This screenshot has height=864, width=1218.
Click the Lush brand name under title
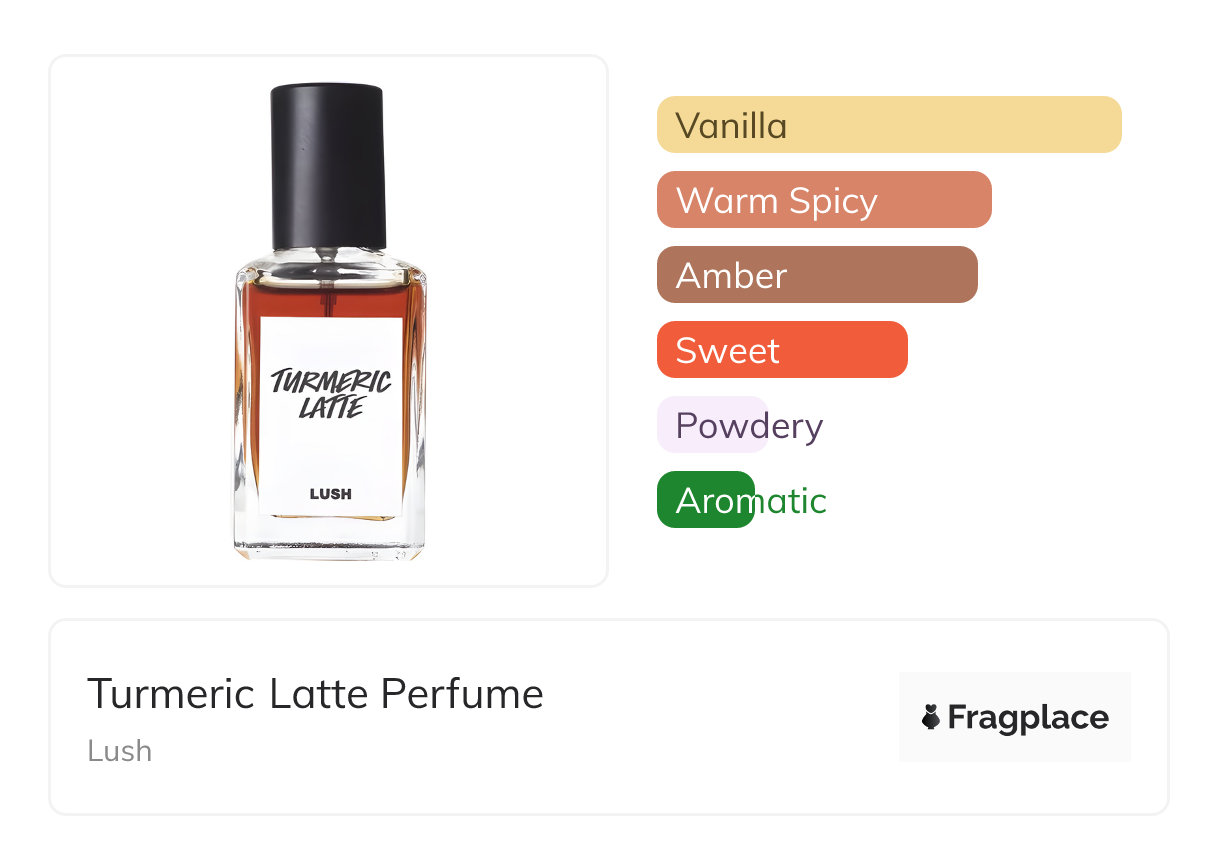[120, 750]
